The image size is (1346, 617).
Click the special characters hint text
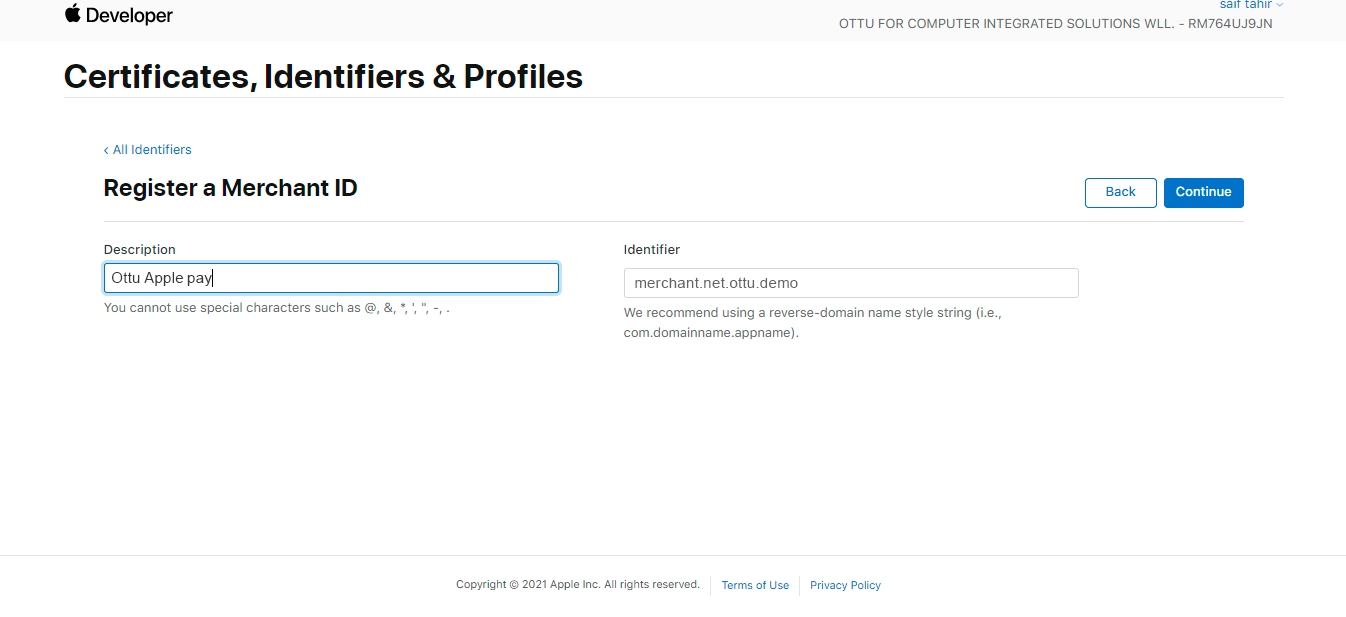(276, 308)
